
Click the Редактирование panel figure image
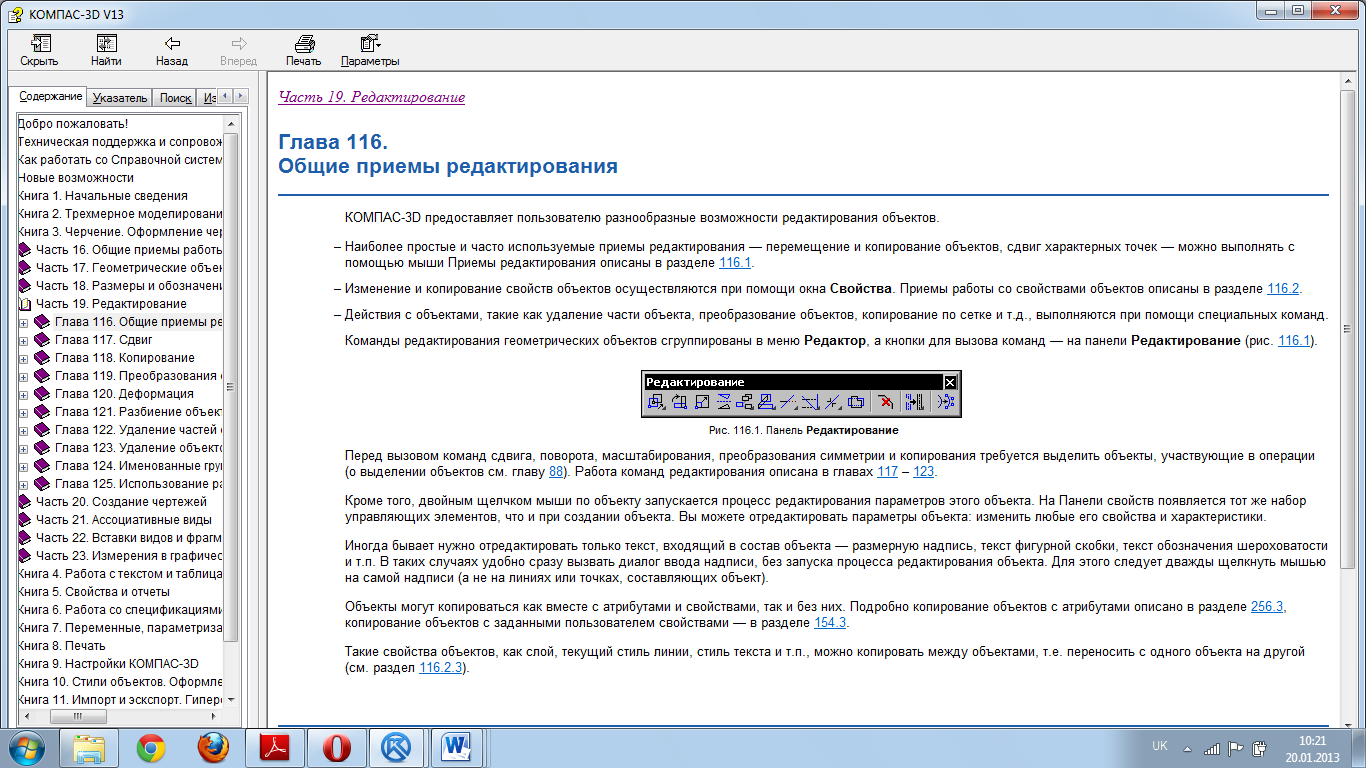[800, 394]
